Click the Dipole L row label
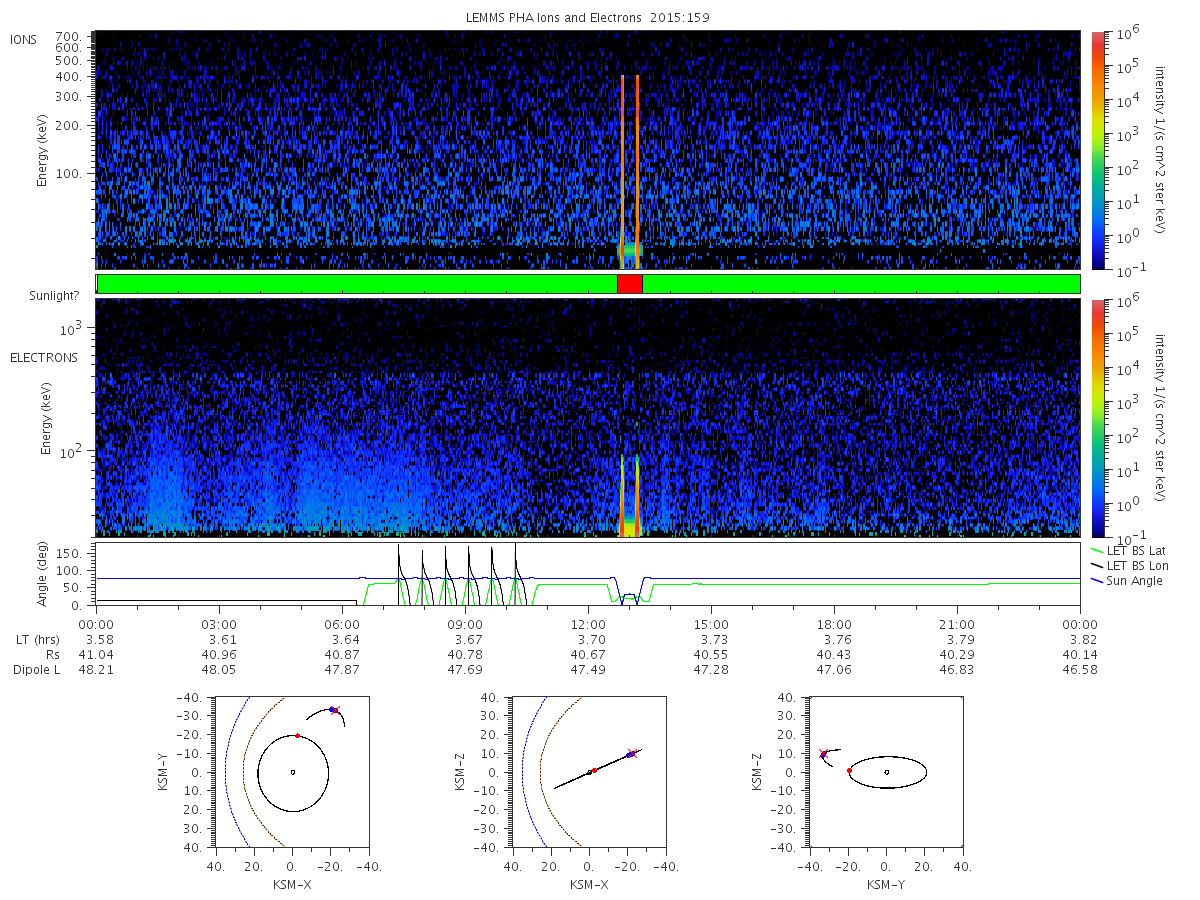 pyautogui.click(x=36, y=670)
